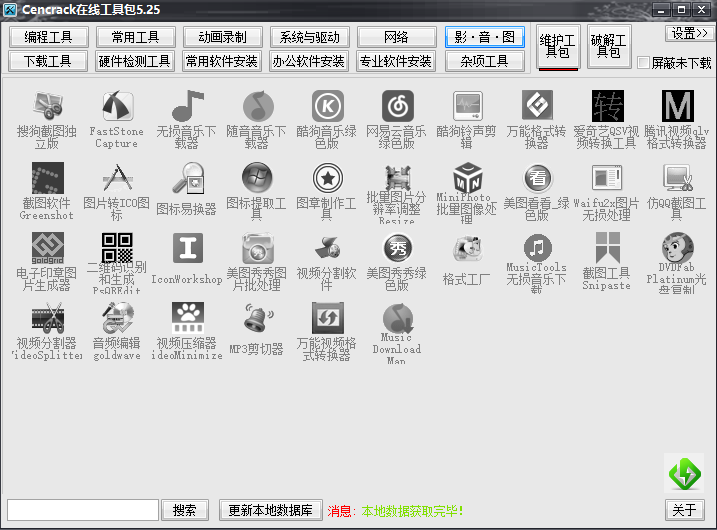Screen dimensions: 717x530
Task: Select the 影·音·图 category
Action: [x=485, y=37]
